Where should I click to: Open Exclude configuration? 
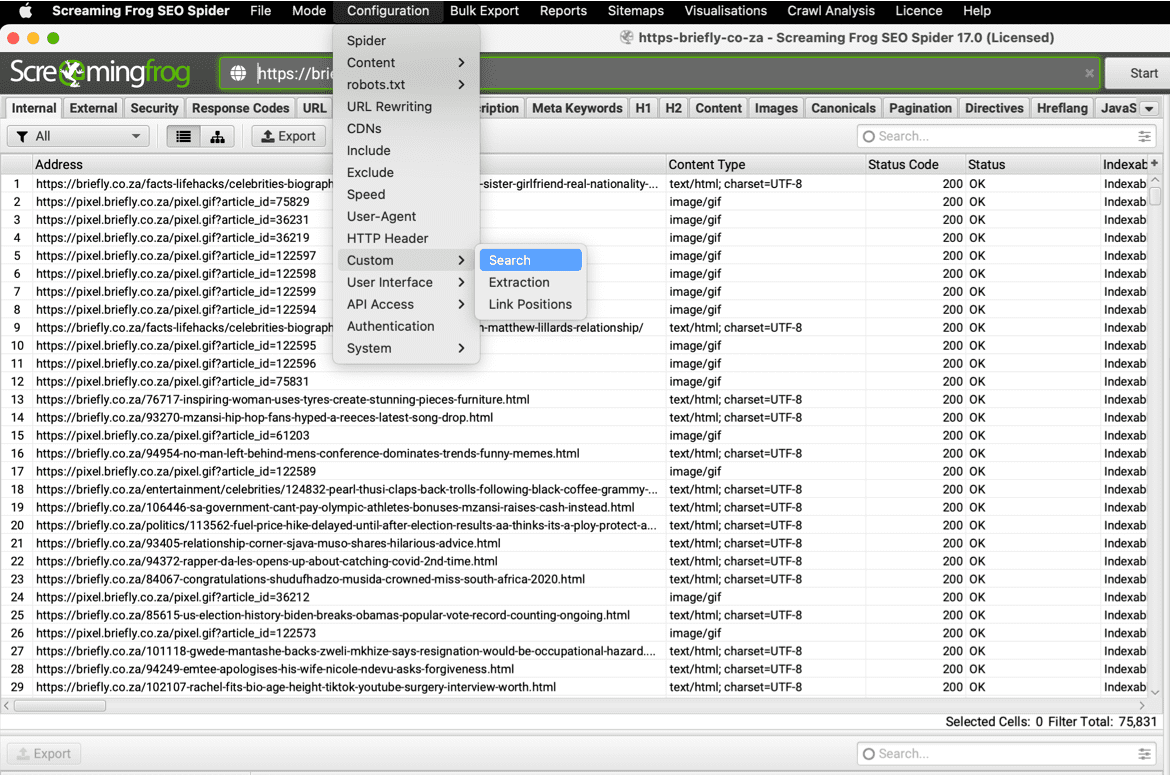(x=406, y=172)
